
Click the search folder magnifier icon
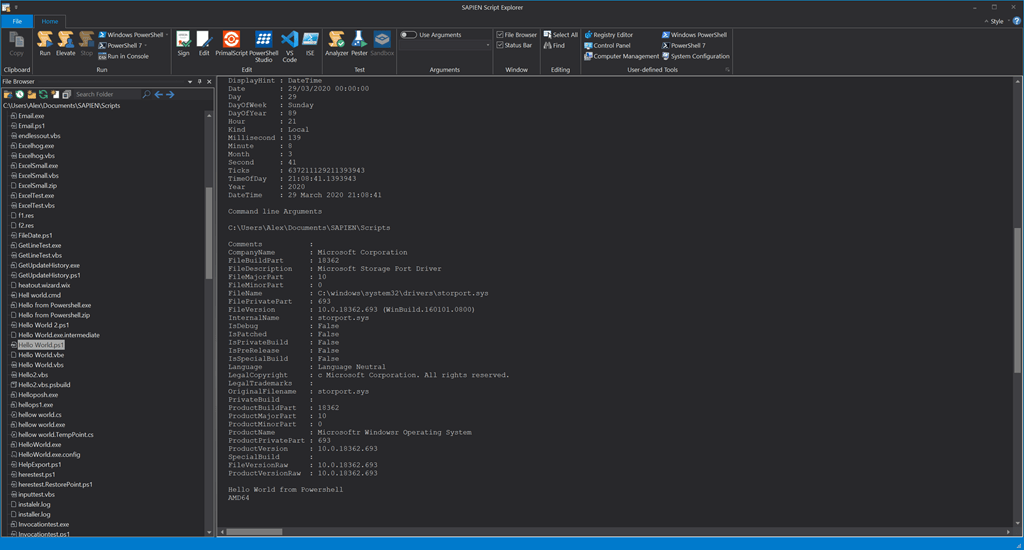(146, 94)
